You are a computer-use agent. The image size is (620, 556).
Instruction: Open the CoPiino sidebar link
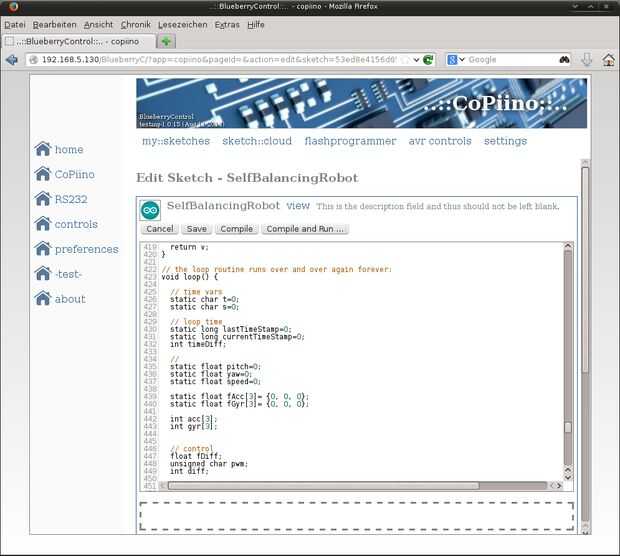pos(75,174)
